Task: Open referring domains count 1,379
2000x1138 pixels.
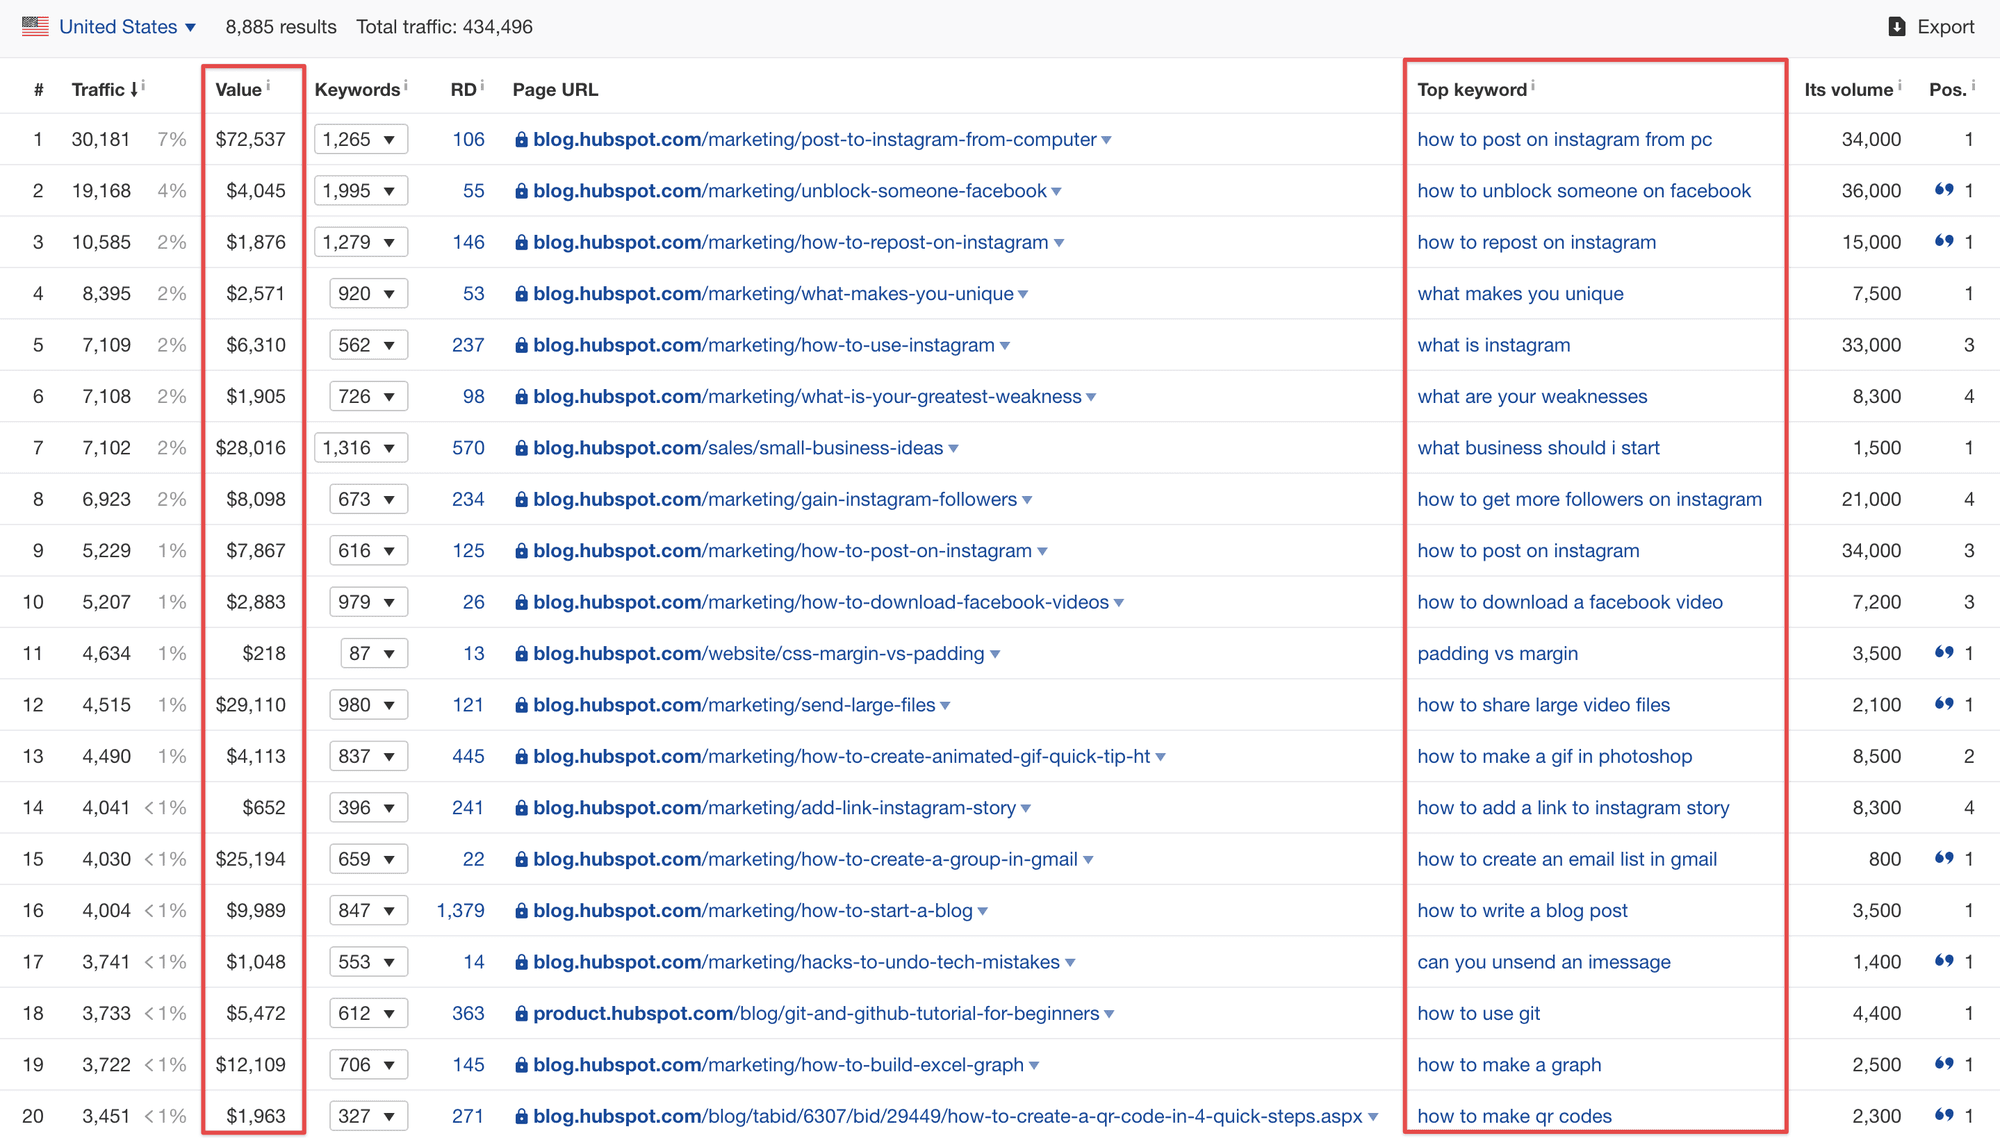Action: (460, 911)
